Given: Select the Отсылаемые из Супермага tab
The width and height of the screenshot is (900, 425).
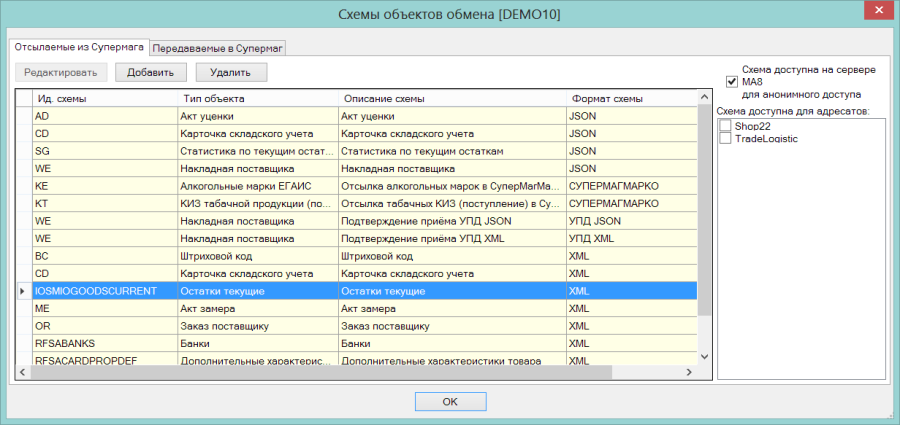Looking at the screenshot, I should coord(79,48).
